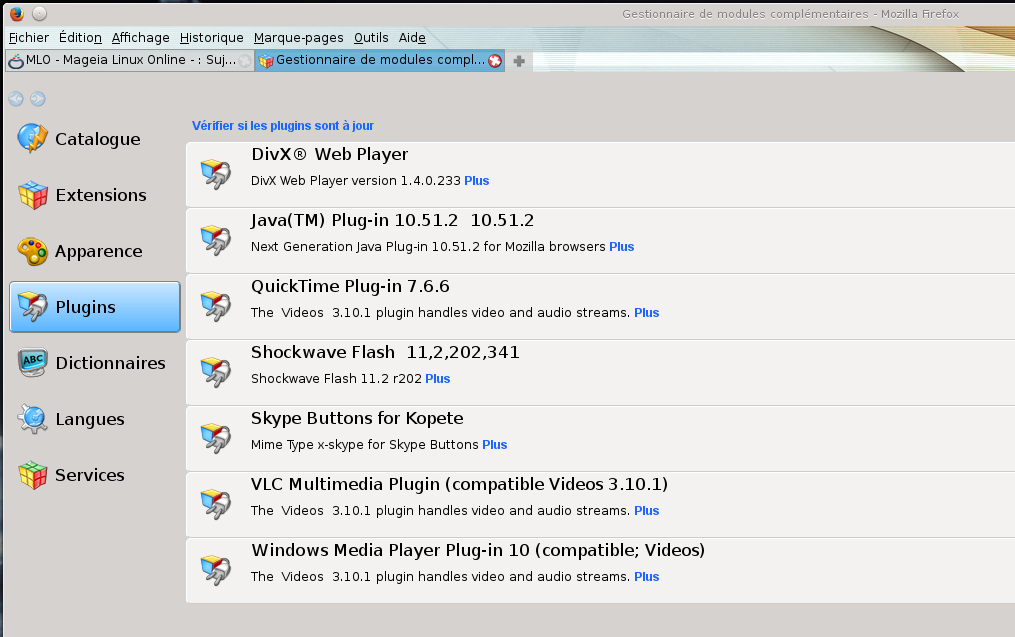Image resolution: width=1015 pixels, height=637 pixels.
Task: Open the Historique menu
Action: (x=212, y=38)
